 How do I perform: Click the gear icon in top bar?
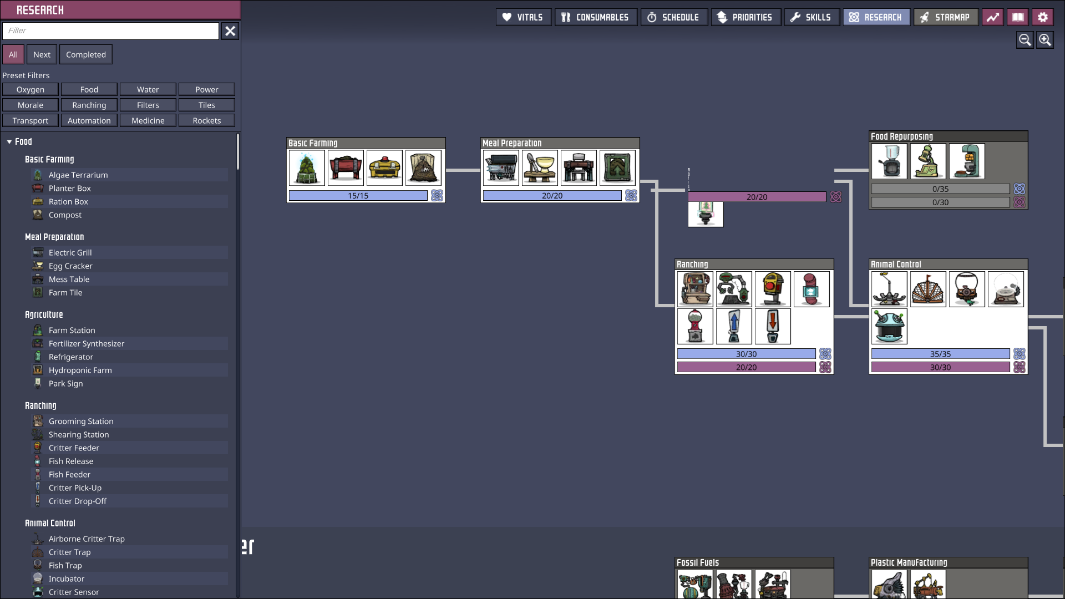[1043, 17]
